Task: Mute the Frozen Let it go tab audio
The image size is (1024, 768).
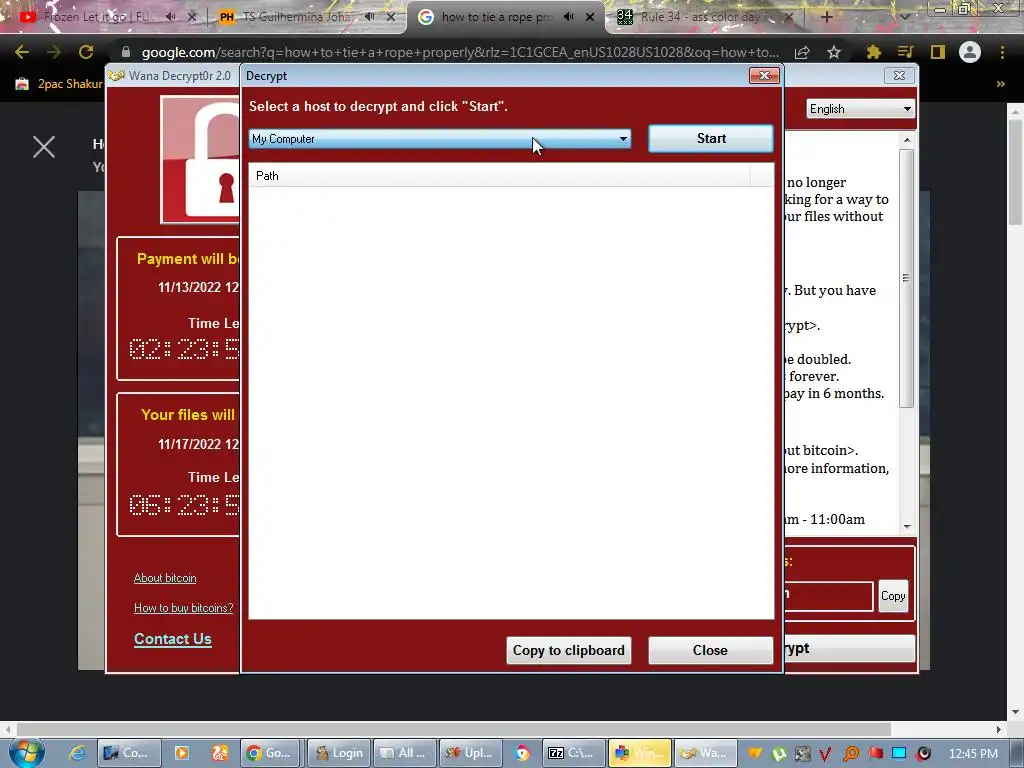Action: (x=170, y=17)
